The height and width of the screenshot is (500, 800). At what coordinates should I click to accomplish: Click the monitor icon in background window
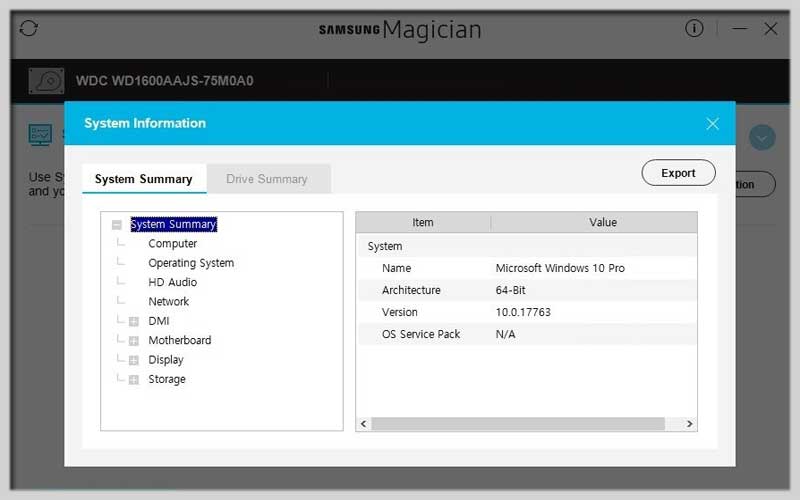40,135
